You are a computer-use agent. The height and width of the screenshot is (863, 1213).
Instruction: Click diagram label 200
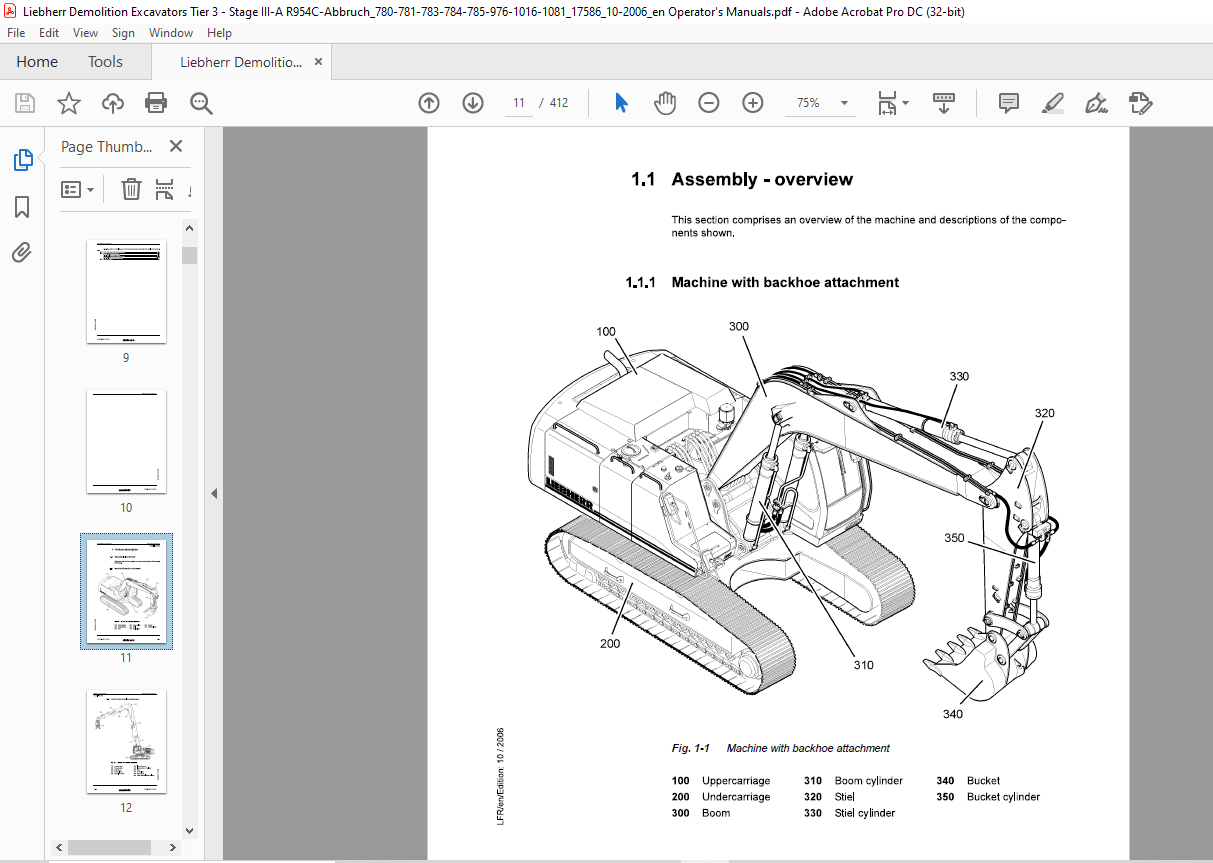(x=610, y=644)
